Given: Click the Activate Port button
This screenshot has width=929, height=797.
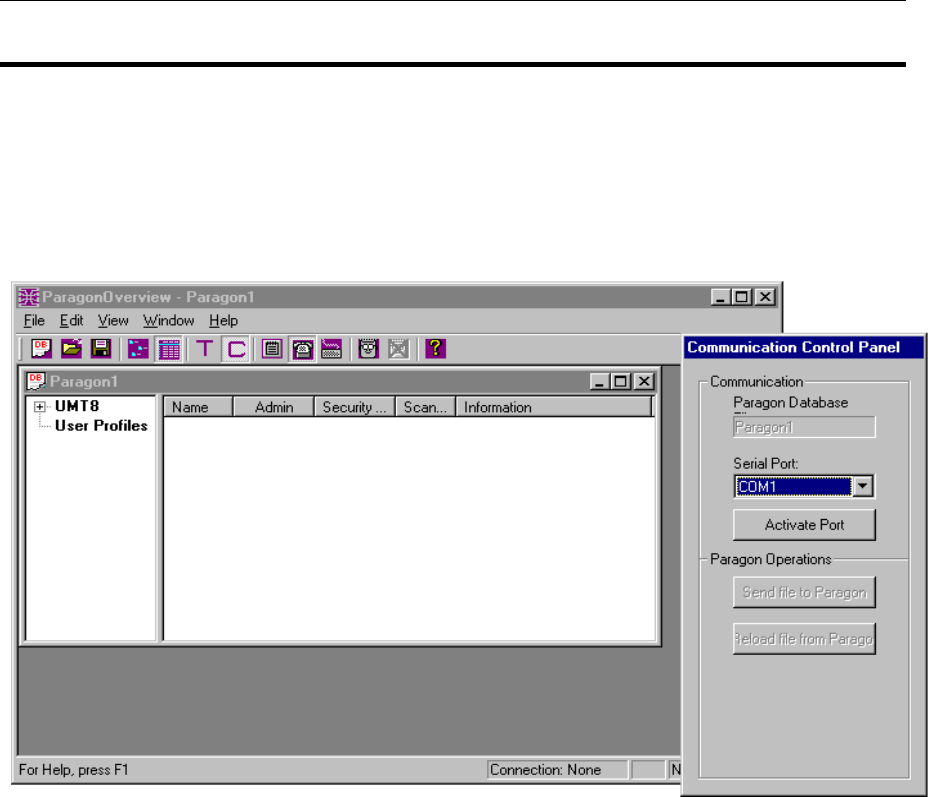Looking at the screenshot, I should (x=804, y=524).
